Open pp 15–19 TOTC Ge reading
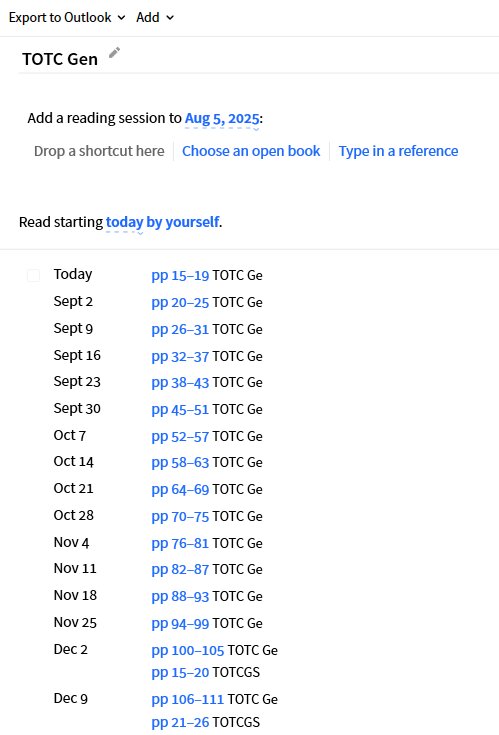The image size is (499, 735). tap(180, 276)
